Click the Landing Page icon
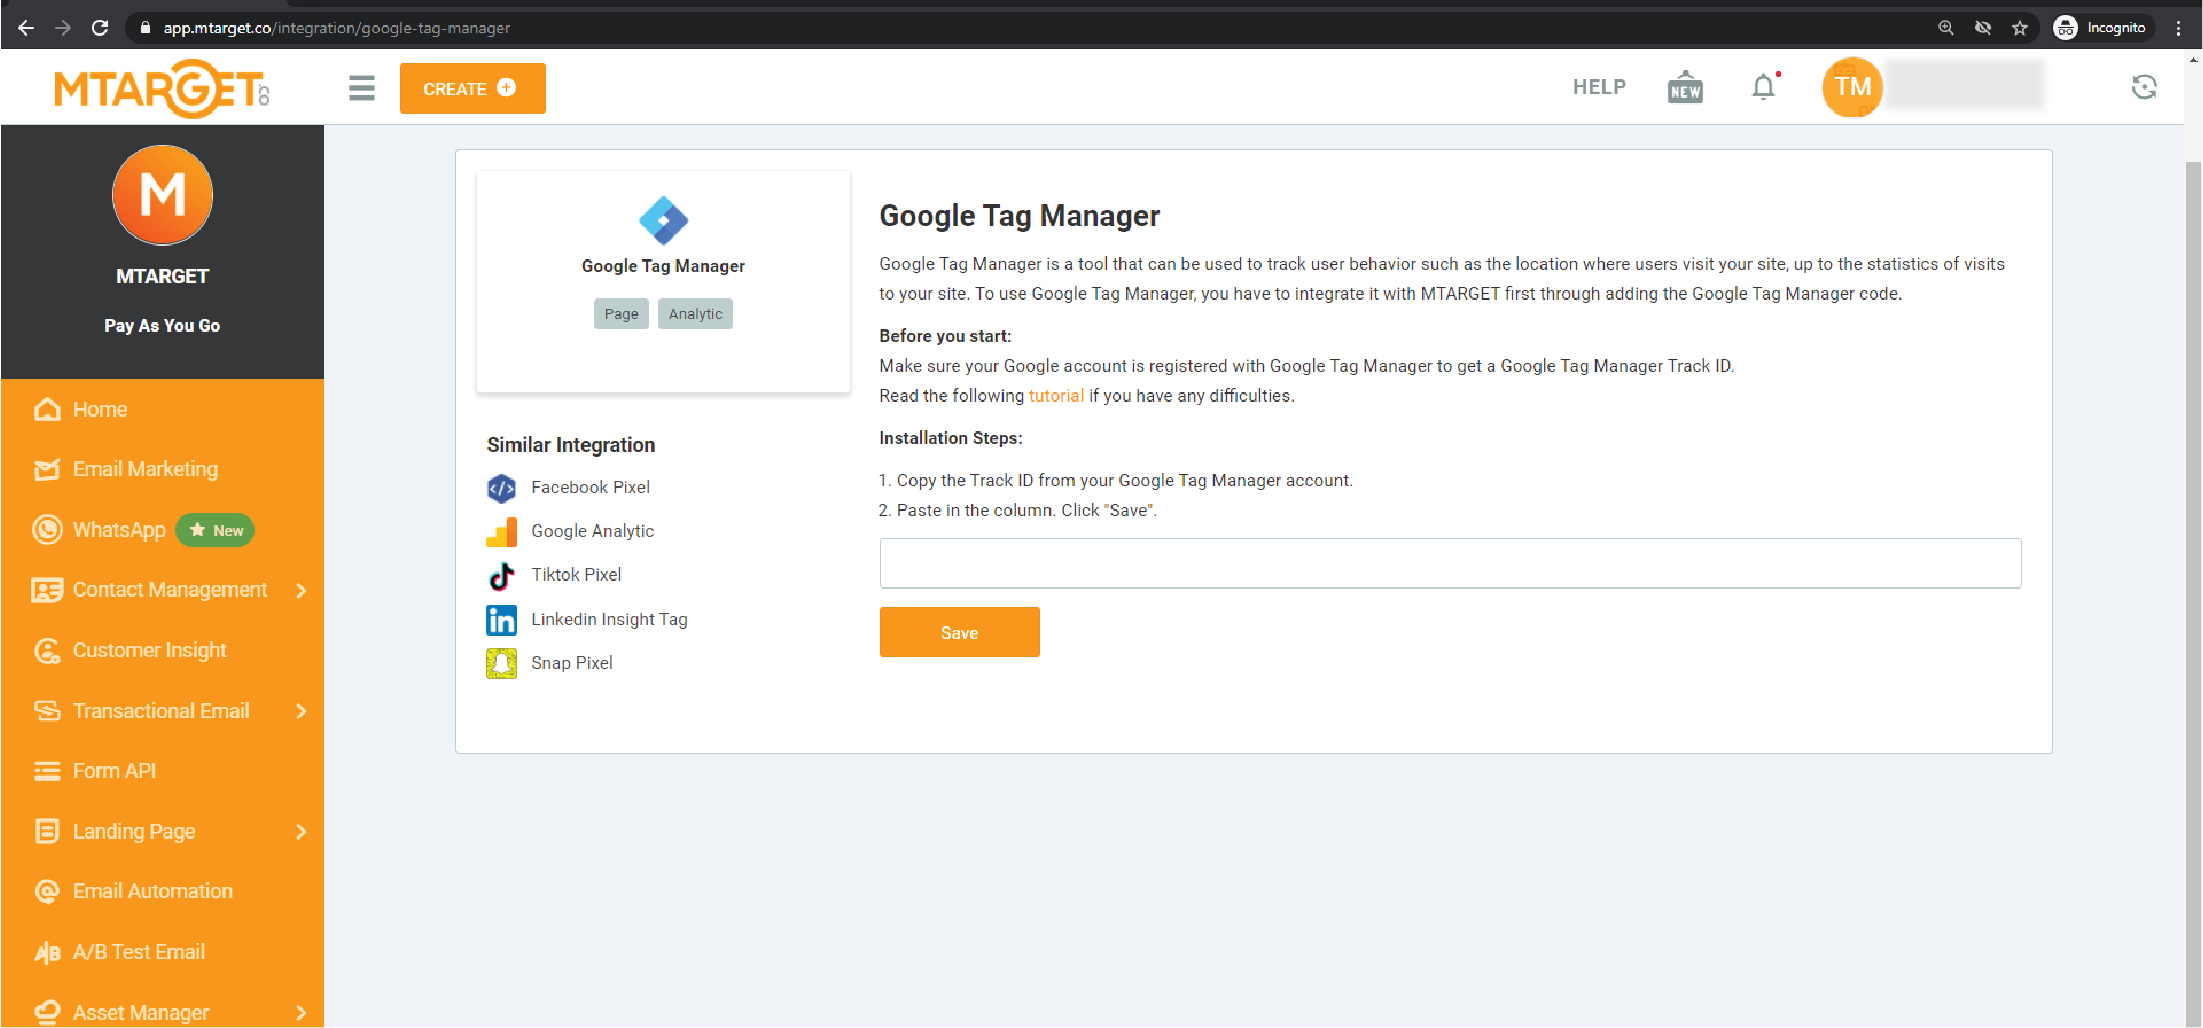This screenshot has height=1028, width=2203. (x=47, y=832)
